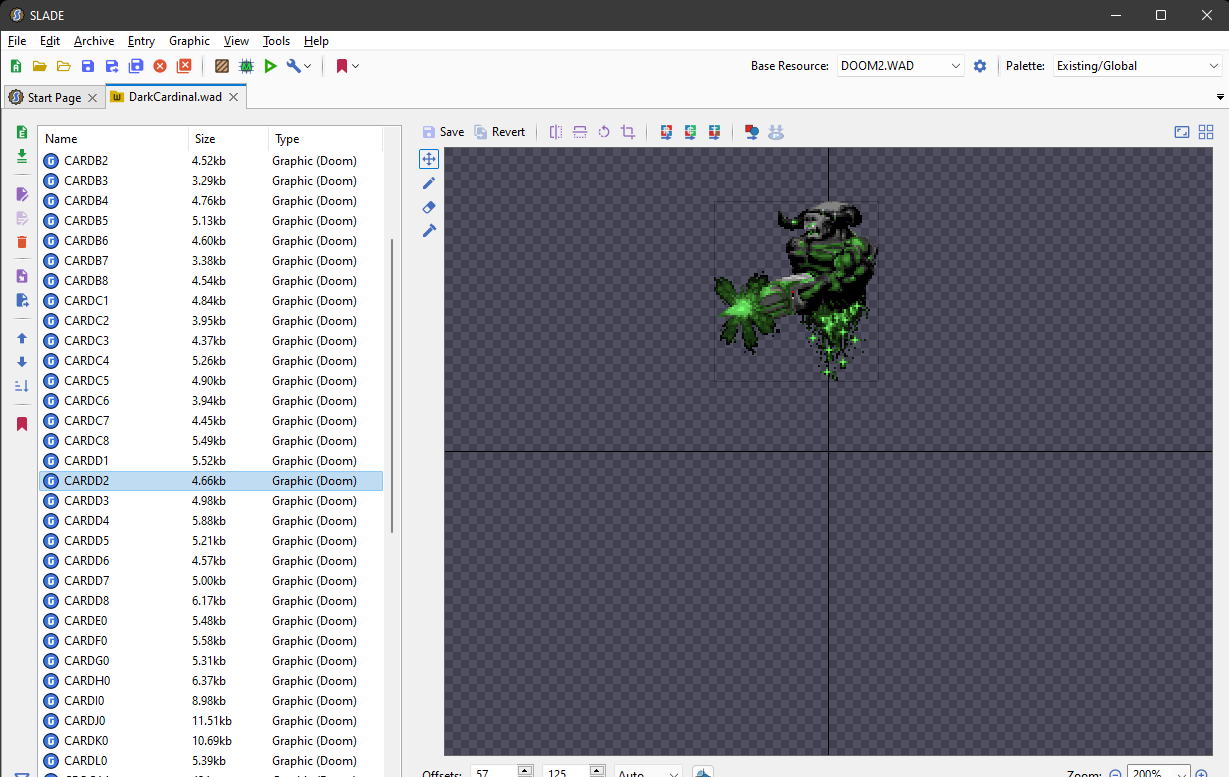The width and height of the screenshot is (1229, 777).
Task: Click the Rotate image icon
Action: coord(604,132)
